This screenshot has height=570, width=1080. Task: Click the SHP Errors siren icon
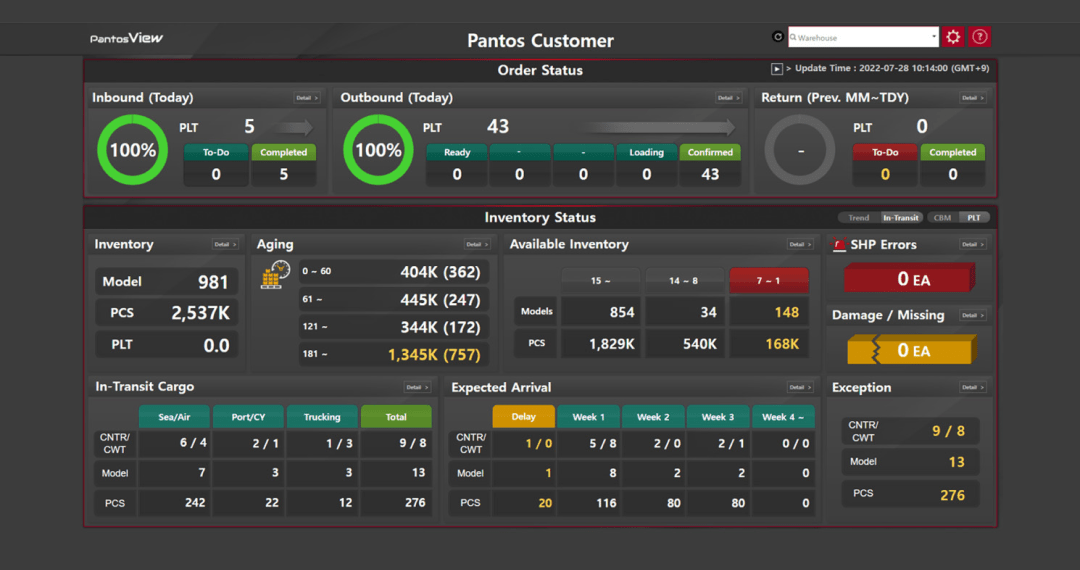[x=838, y=244]
